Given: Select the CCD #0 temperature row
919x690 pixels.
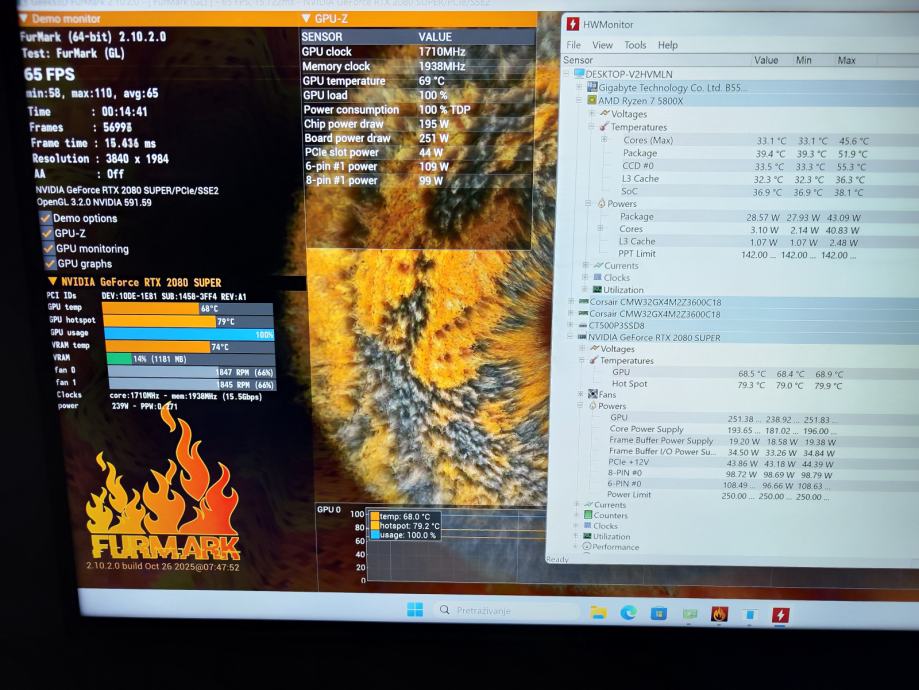Looking at the screenshot, I should [744, 166].
